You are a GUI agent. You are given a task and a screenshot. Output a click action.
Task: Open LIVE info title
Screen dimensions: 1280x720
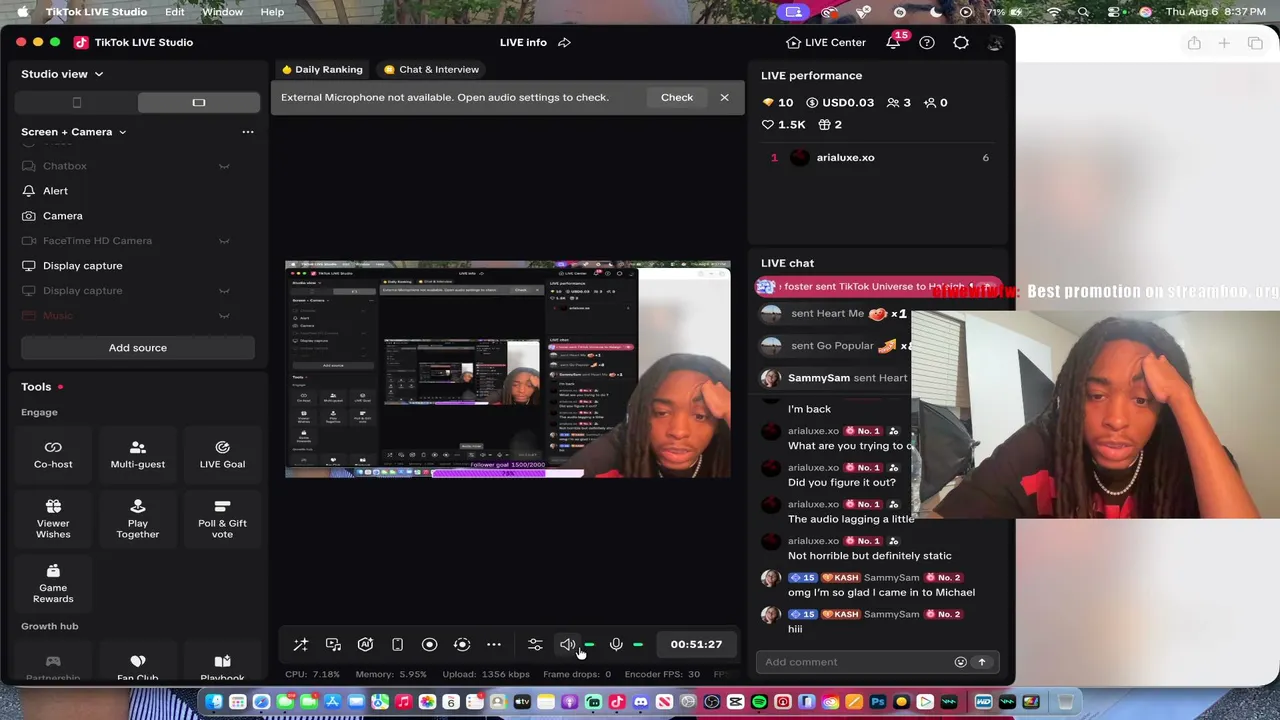click(x=523, y=42)
